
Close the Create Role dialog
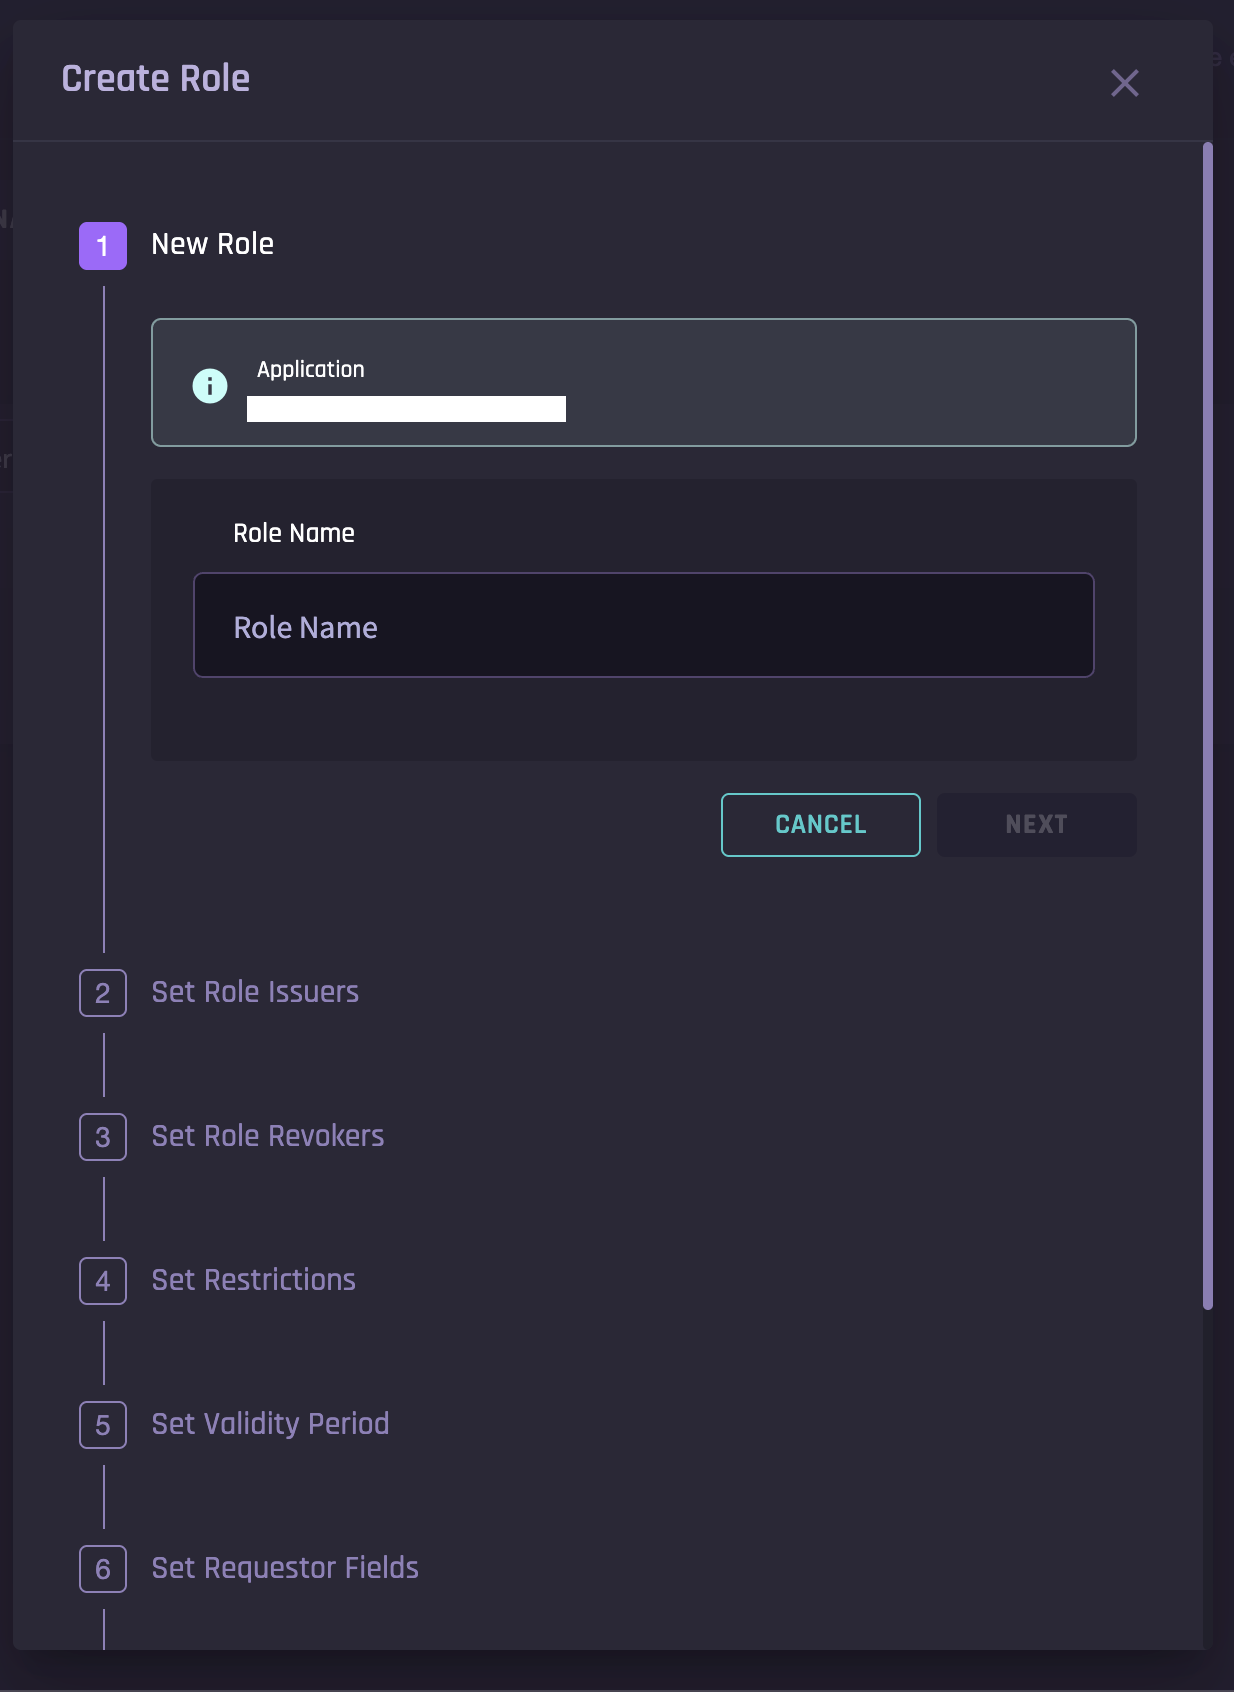pyautogui.click(x=1124, y=83)
